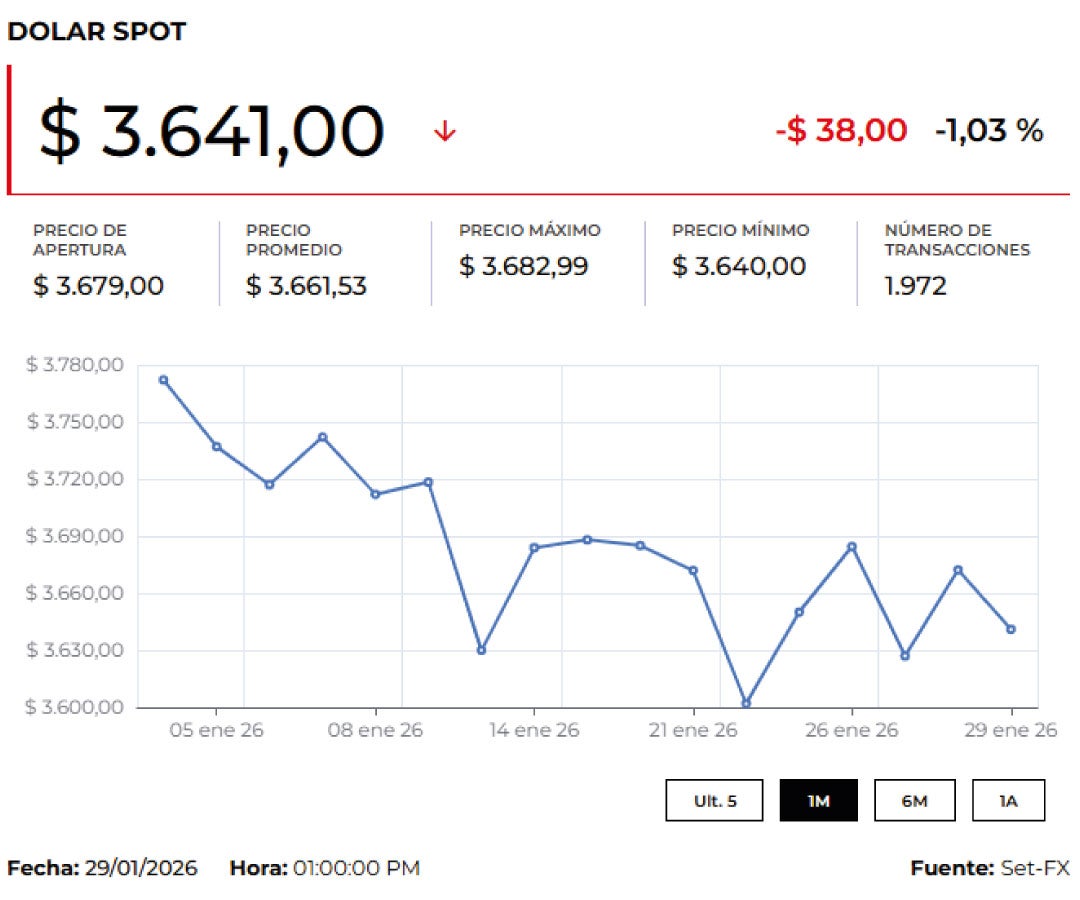1080x900 pixels.
Task: Click the data point above 08 ene 26
Action: (x=375, y=494)
